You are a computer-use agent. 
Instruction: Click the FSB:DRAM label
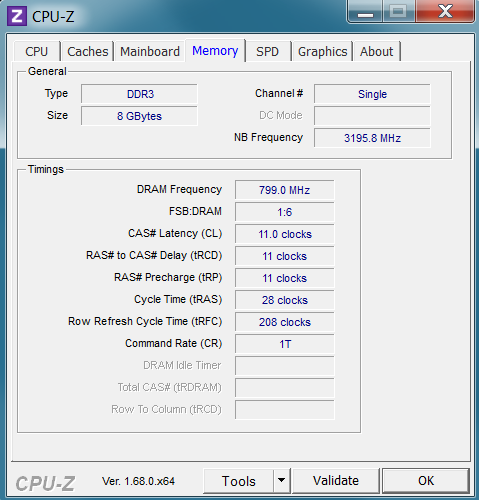coord(195,211)
